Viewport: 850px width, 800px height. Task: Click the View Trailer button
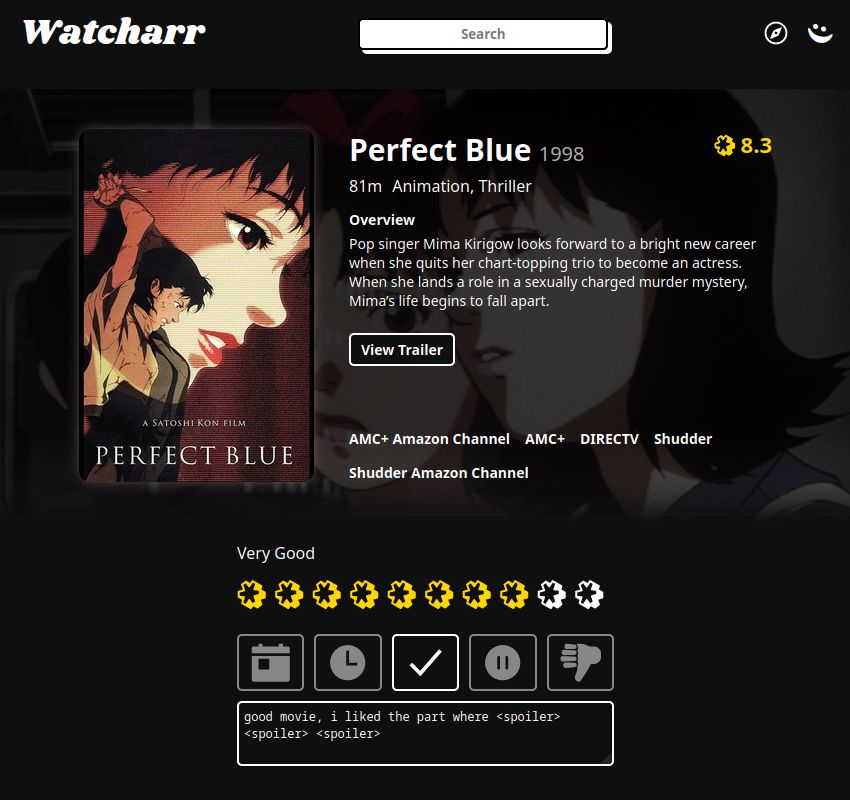click(x=402, y=350)
